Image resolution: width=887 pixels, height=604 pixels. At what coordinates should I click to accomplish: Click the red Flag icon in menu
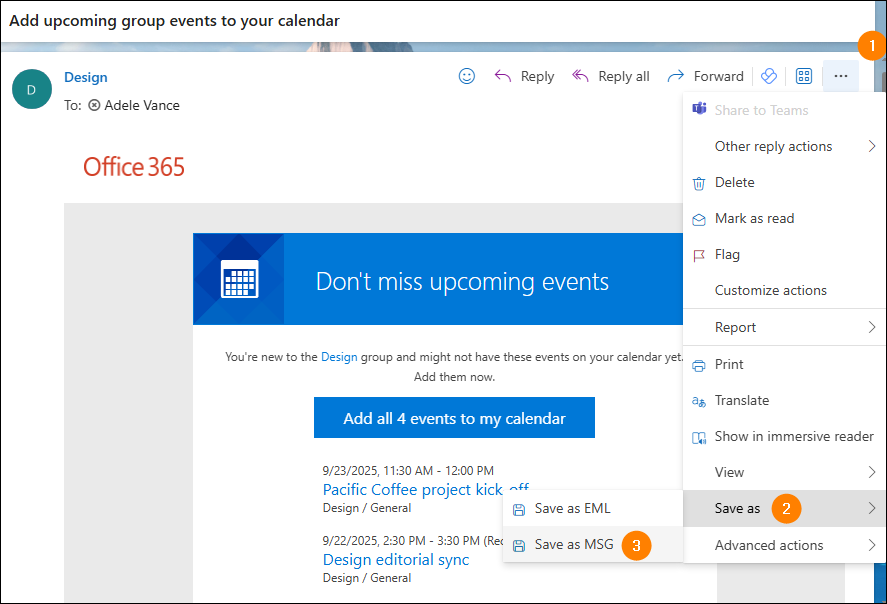click(x=699, y=255)
